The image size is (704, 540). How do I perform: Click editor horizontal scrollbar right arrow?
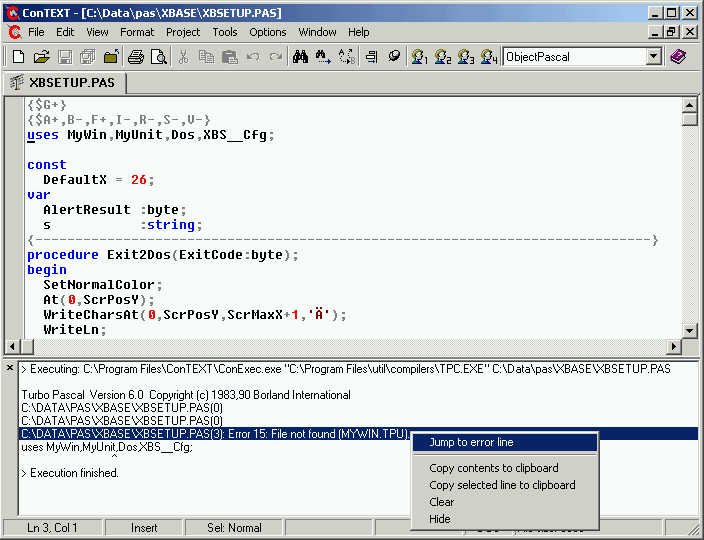673,346
